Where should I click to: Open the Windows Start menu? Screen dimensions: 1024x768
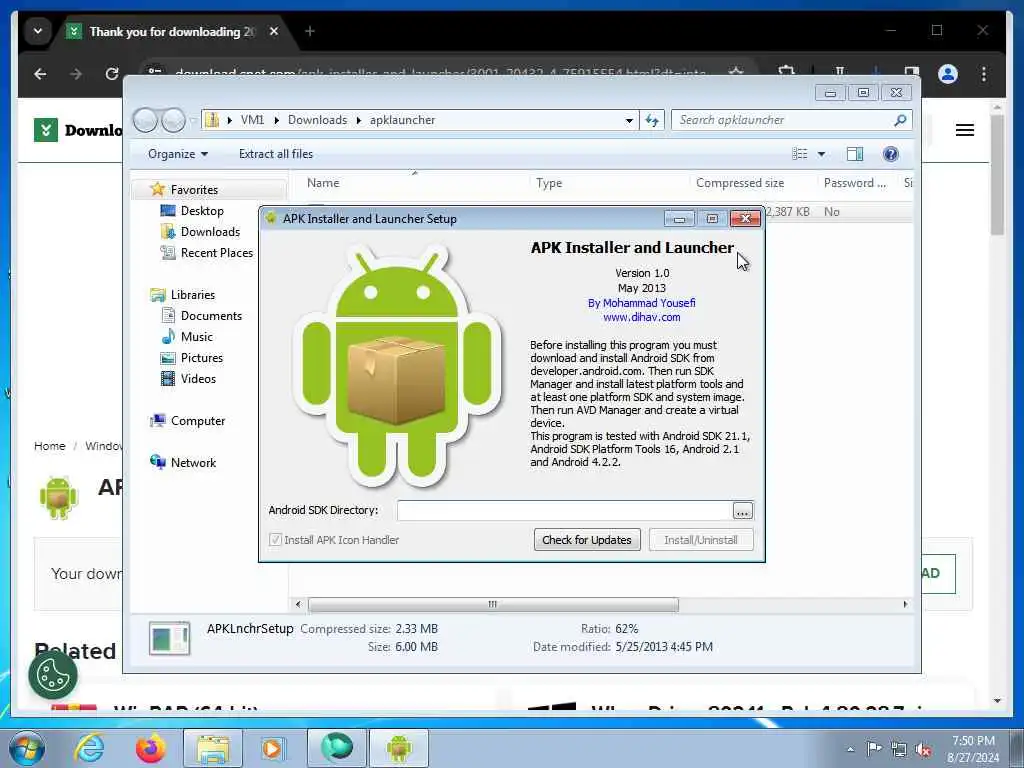(x=26, y=748)
